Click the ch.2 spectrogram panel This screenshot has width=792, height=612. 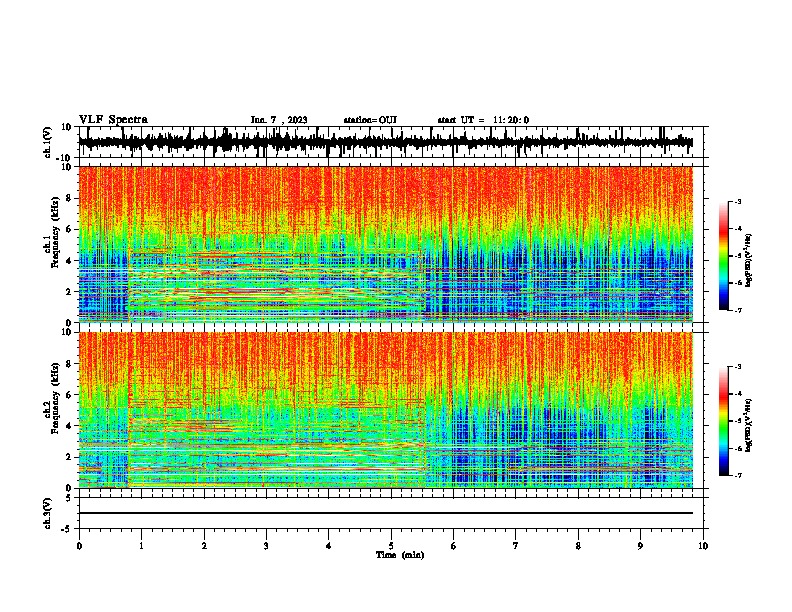tap(386, 410)
